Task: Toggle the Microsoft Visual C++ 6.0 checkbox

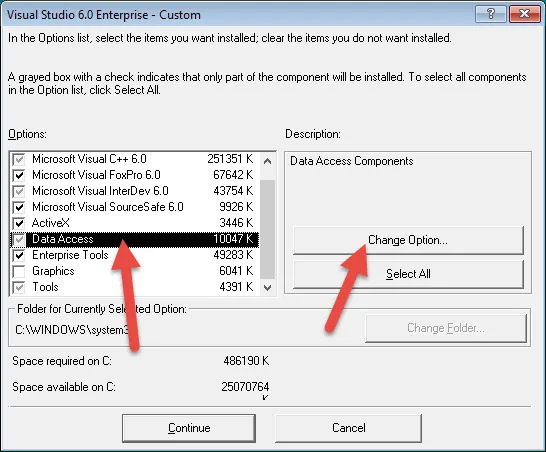Action: 19,159
